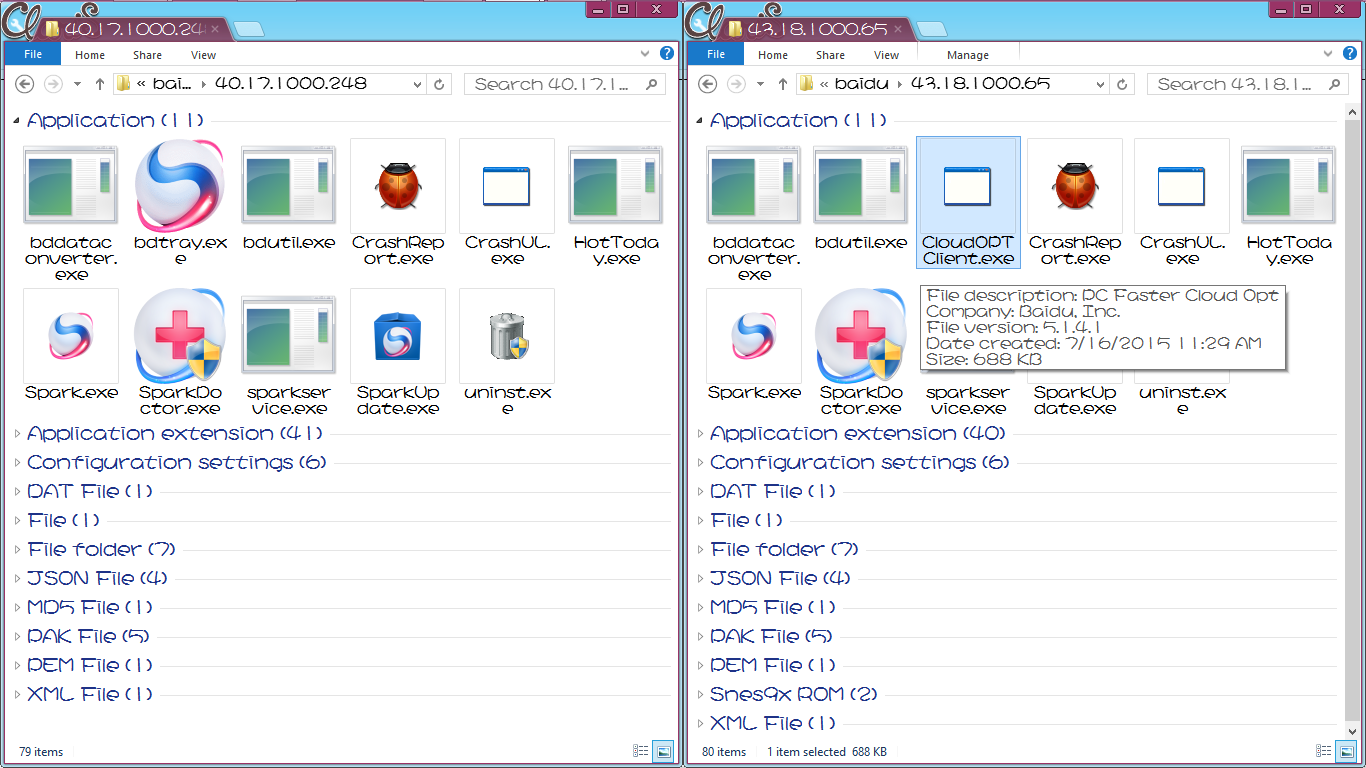
Task: Select CrashReport.exe ladybug icon in right window
Action: click(1075, 187)
